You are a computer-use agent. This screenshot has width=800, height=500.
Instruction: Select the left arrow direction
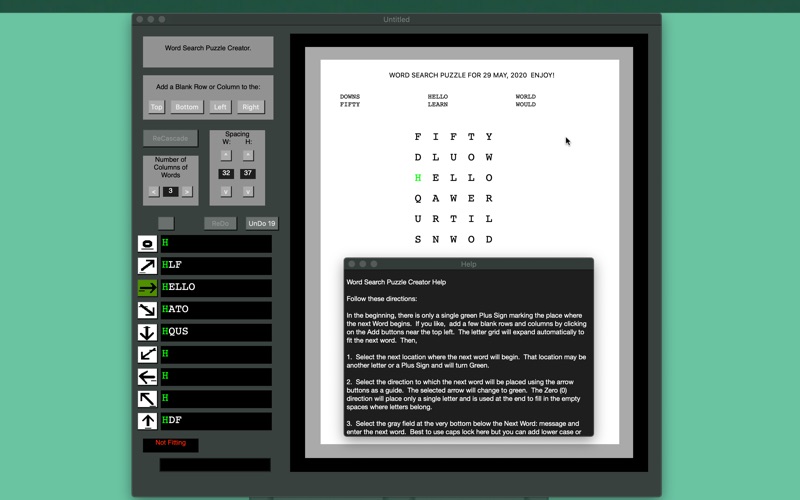click(x=147, y=377)
